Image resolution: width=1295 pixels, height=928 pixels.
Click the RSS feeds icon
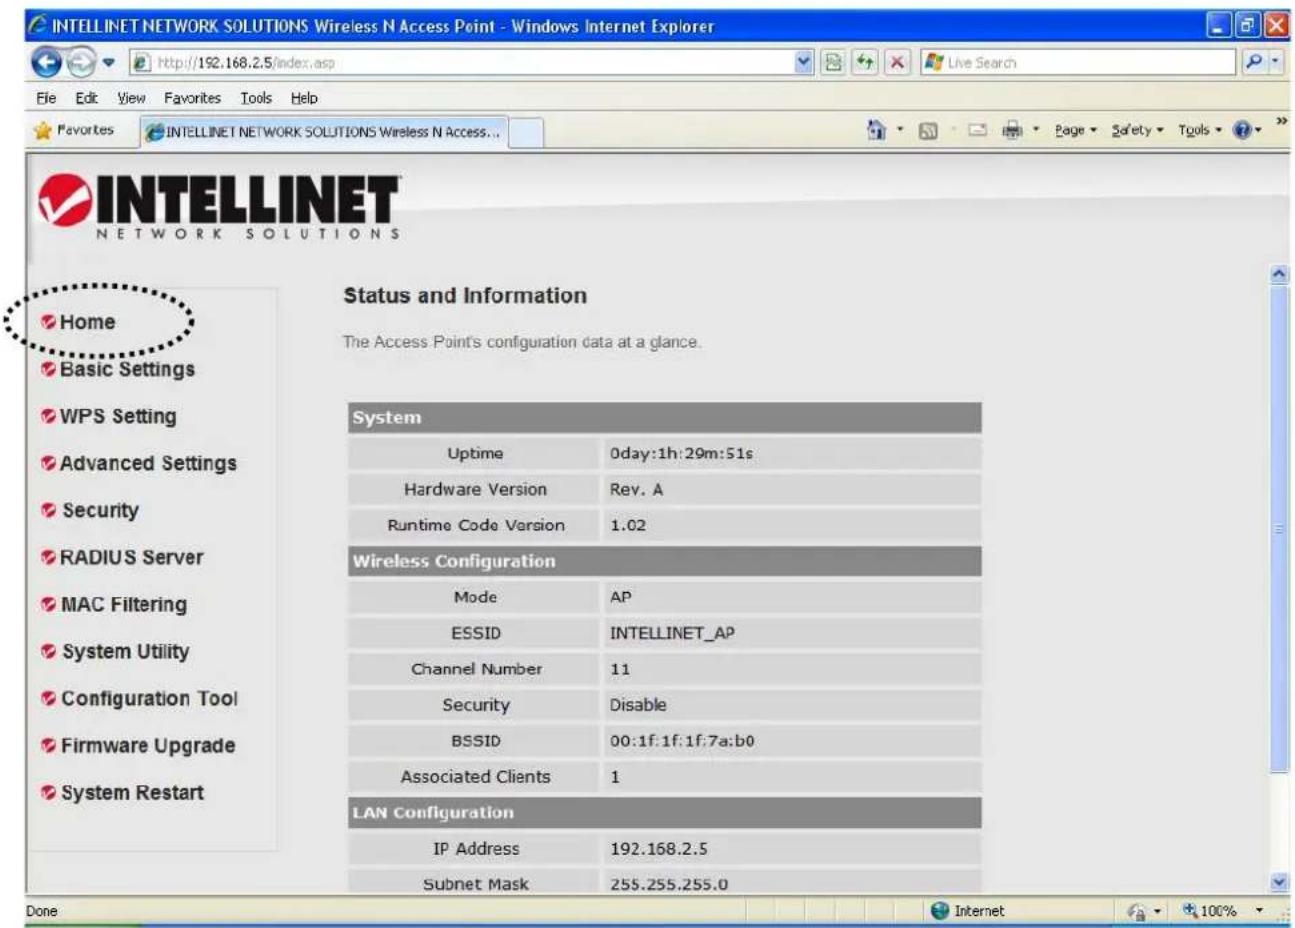pyautogui.click(x=928, y=130)
